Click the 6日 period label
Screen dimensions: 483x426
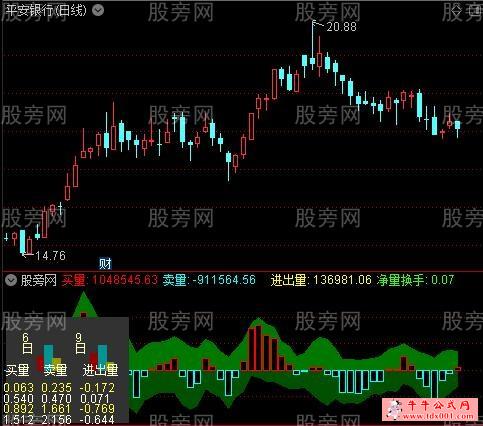tap(27, 344)
